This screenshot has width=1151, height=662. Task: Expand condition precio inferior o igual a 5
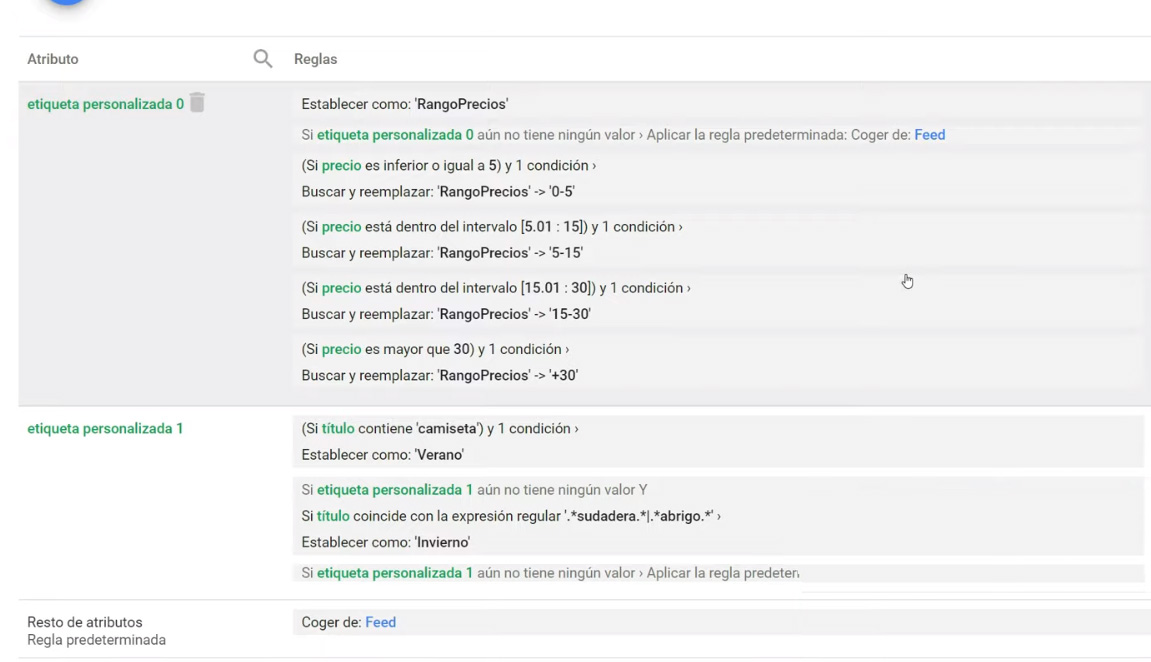click(x=449, y=166)
